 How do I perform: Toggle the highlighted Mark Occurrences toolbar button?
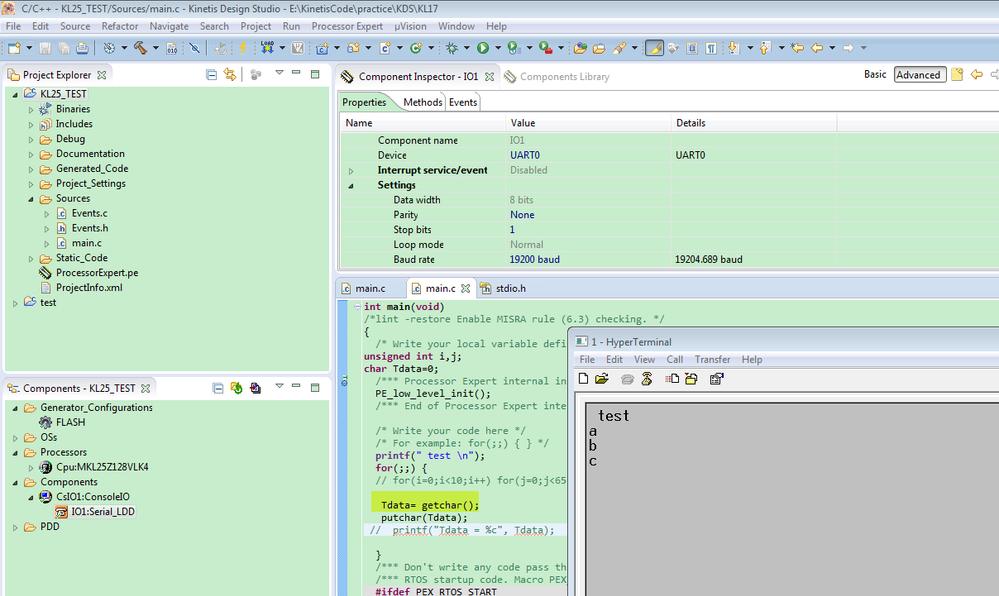654,48
